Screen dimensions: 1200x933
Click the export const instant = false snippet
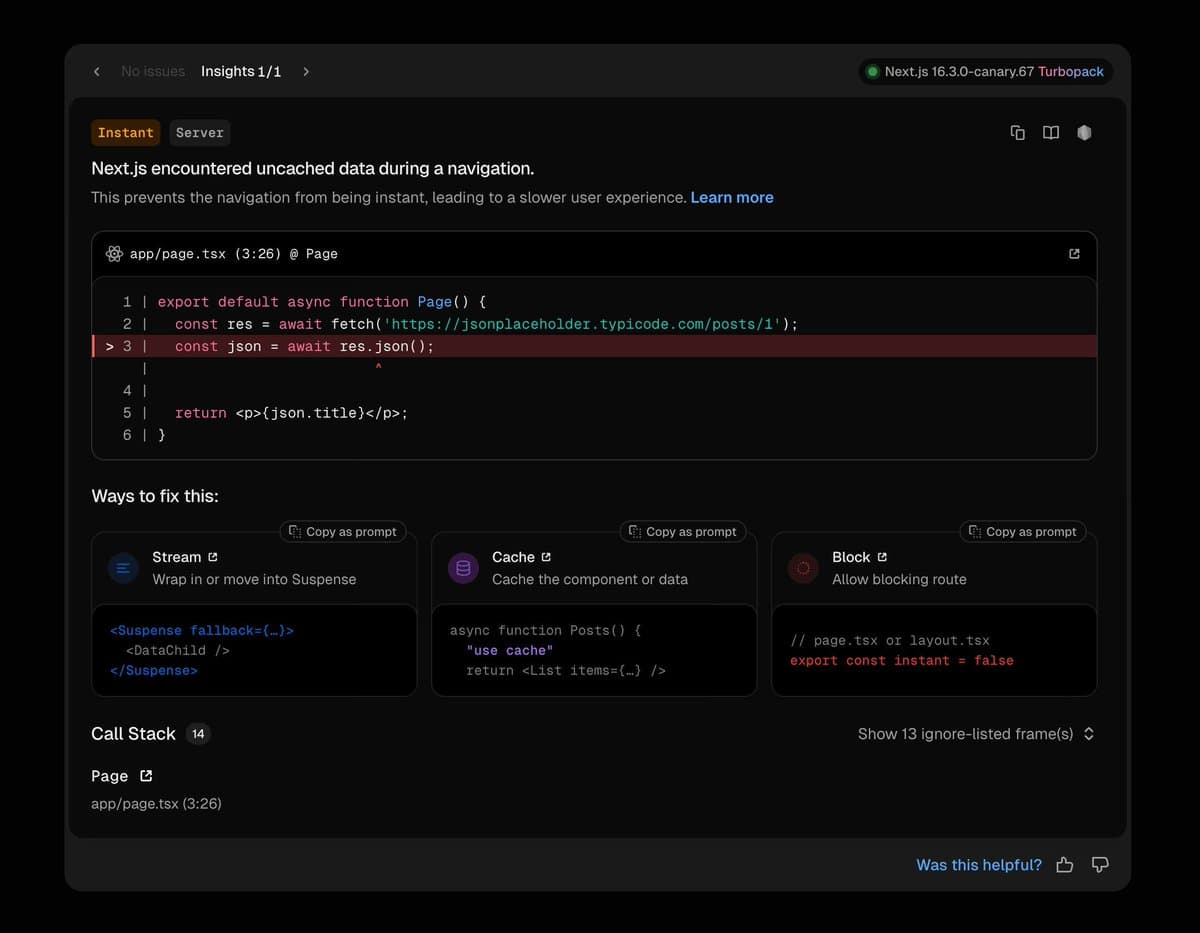(902, 660)
